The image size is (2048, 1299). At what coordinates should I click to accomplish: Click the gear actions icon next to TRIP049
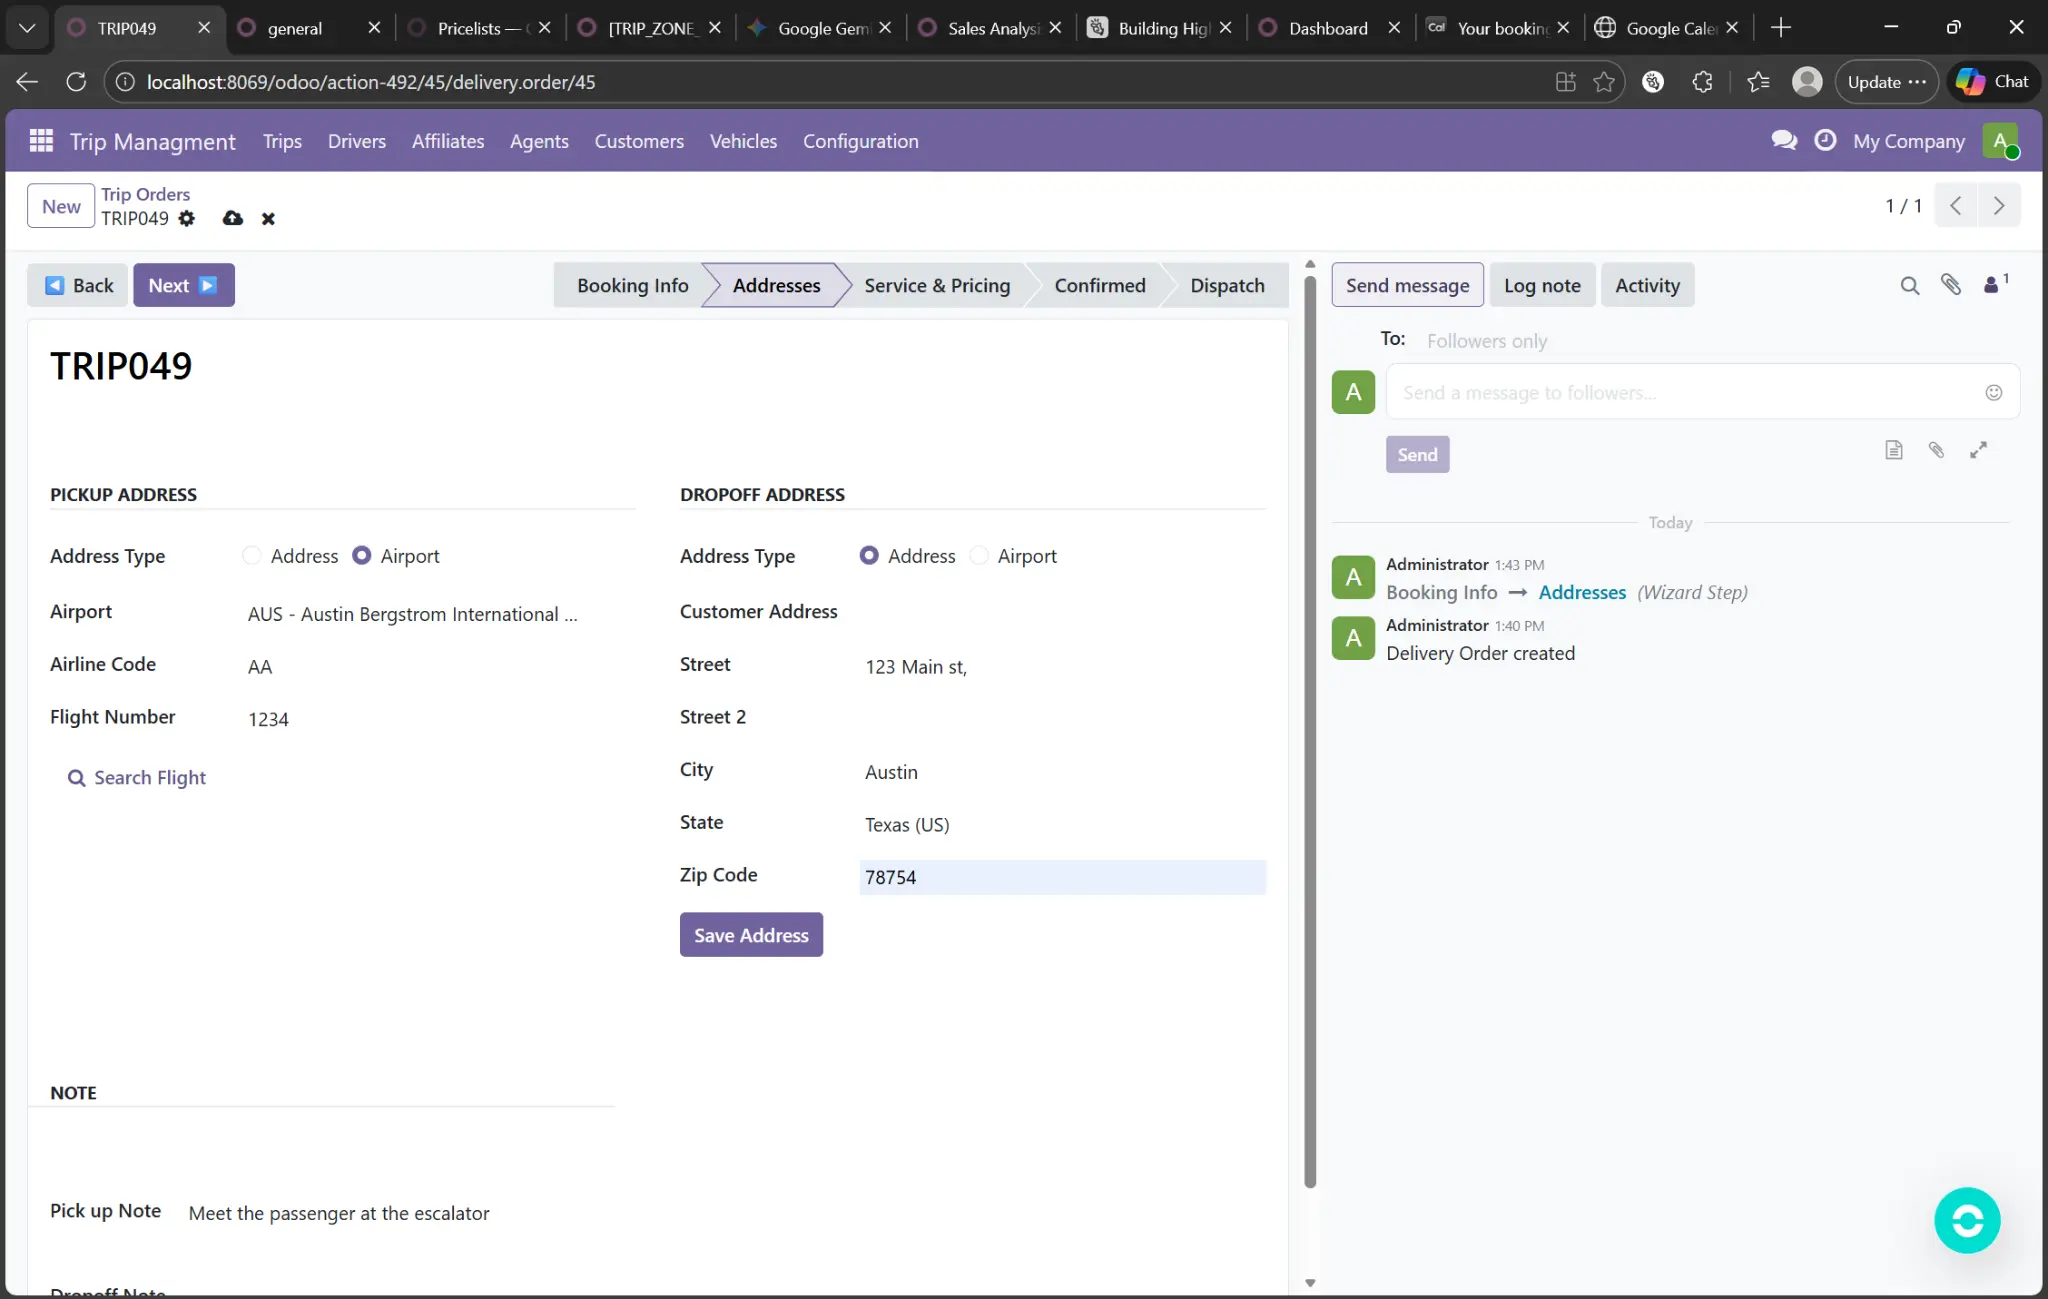click(187, 218)
